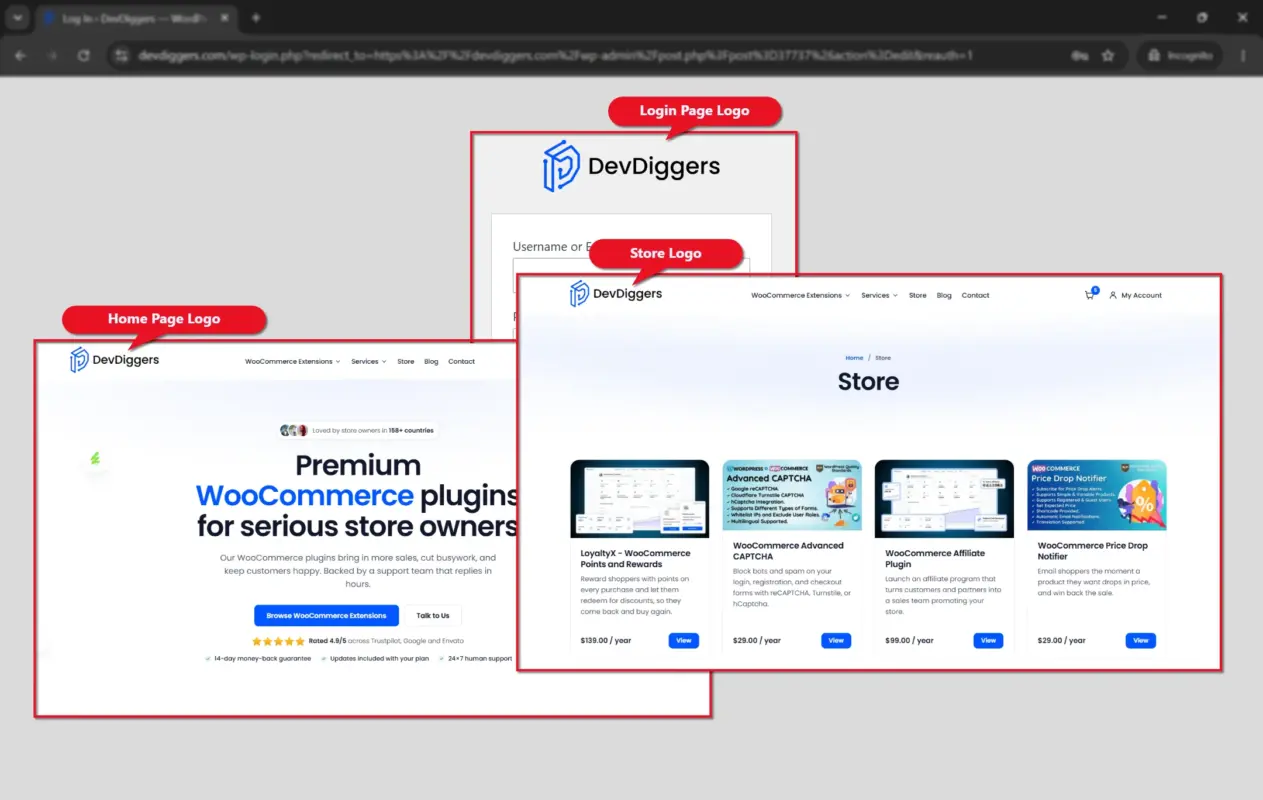Open Store link in the store page navigation
Viewport: 1263px width, 800px height.
point(917,295)
